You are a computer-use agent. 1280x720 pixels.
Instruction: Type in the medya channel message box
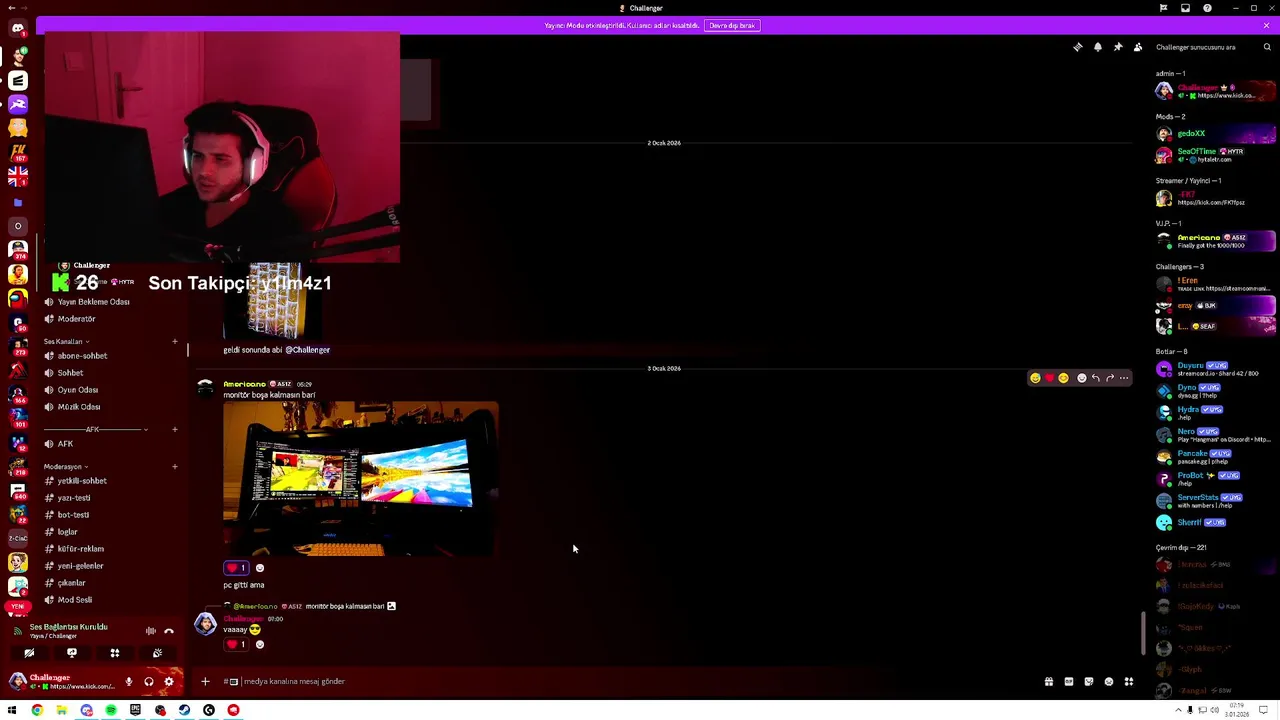point(630,682)
